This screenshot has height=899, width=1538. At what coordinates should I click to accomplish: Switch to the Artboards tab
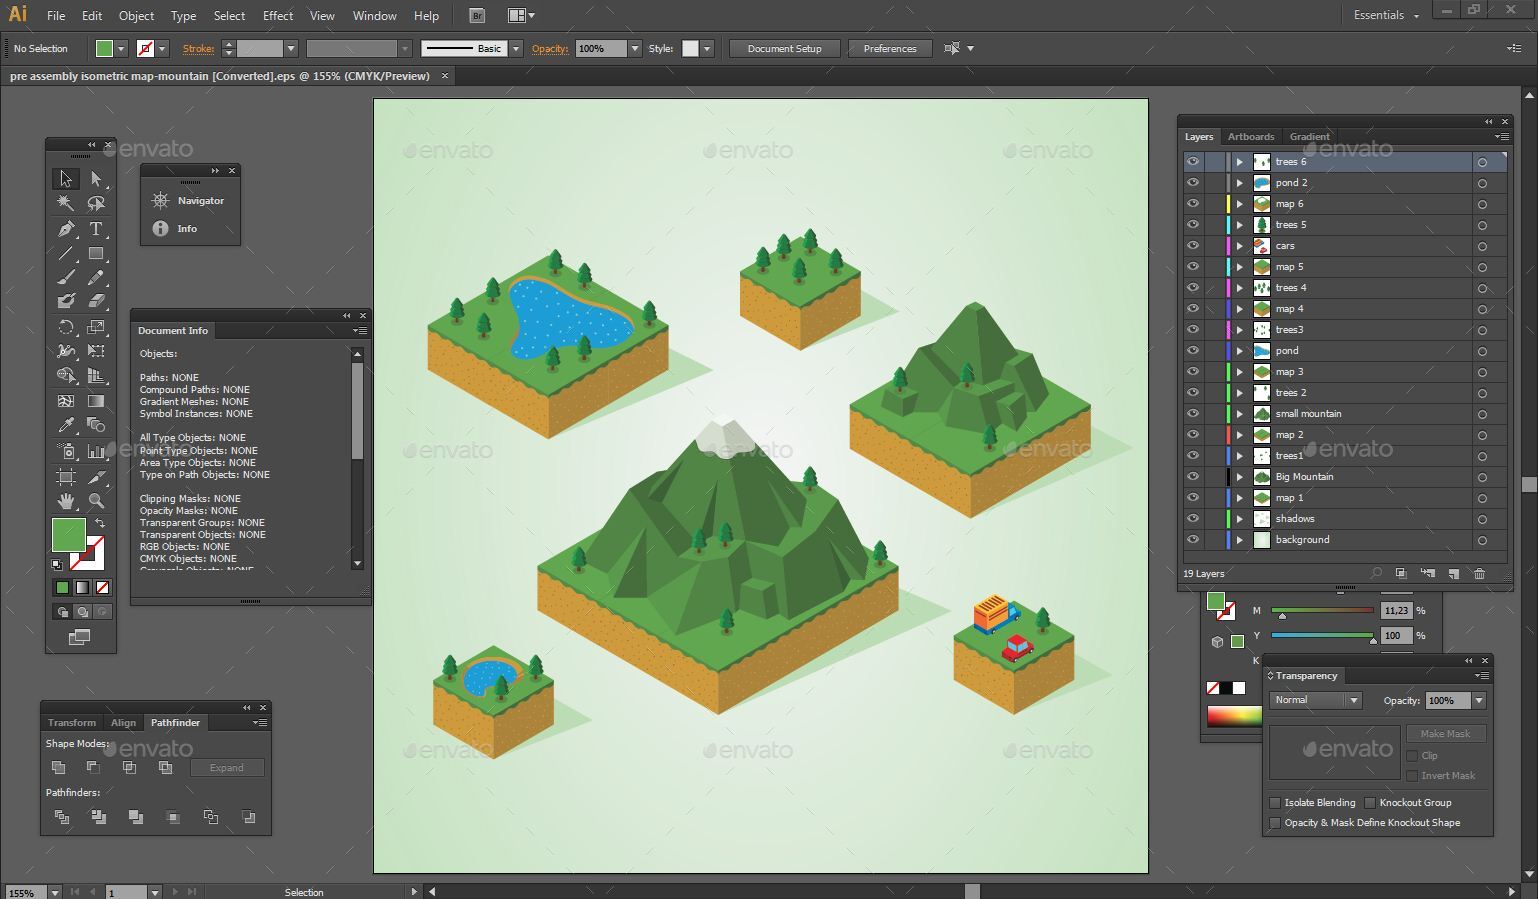tap(1251, 136)
